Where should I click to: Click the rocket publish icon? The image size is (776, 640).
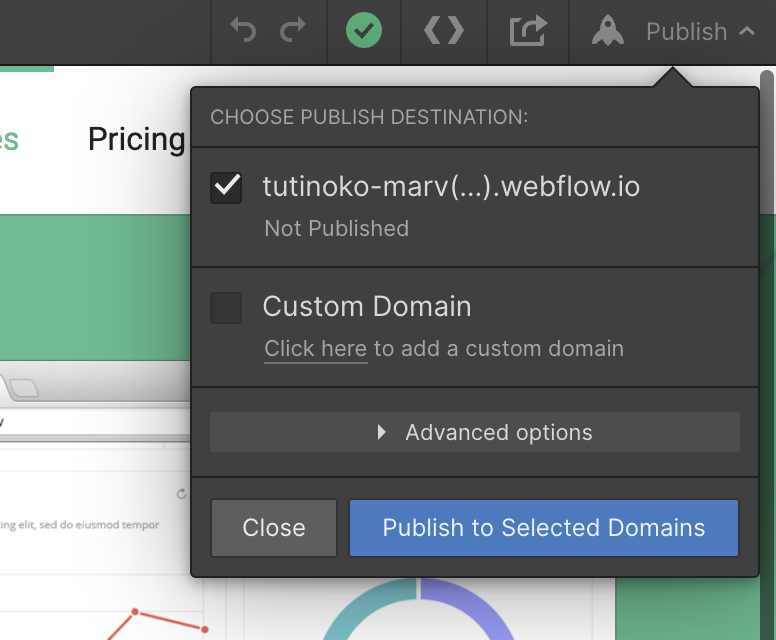(608, 31)
